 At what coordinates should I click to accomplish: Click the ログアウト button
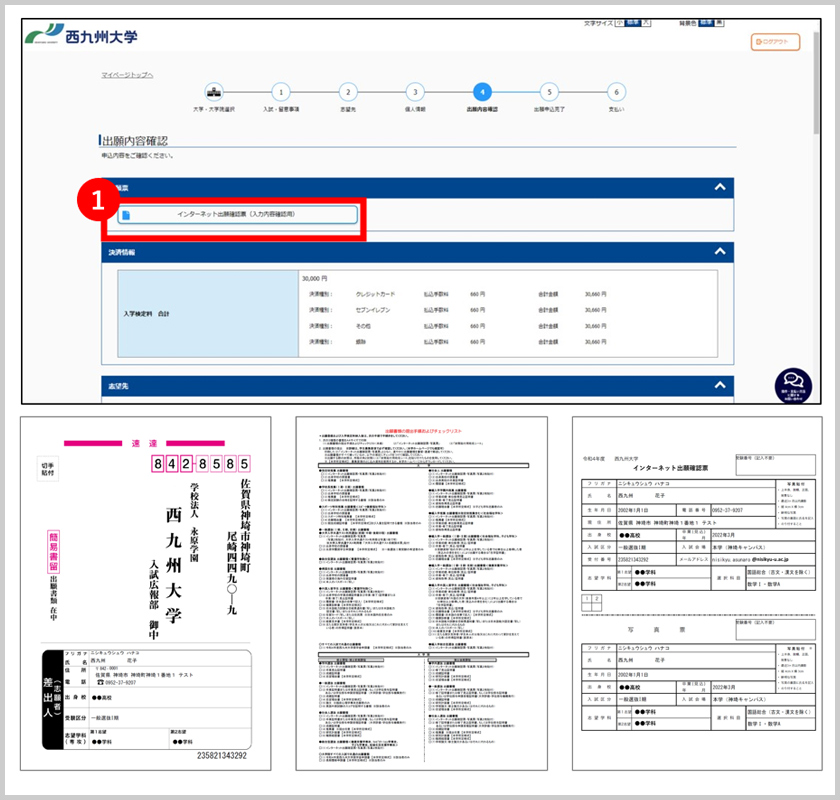pyautogui.click(x=775, y=42)
